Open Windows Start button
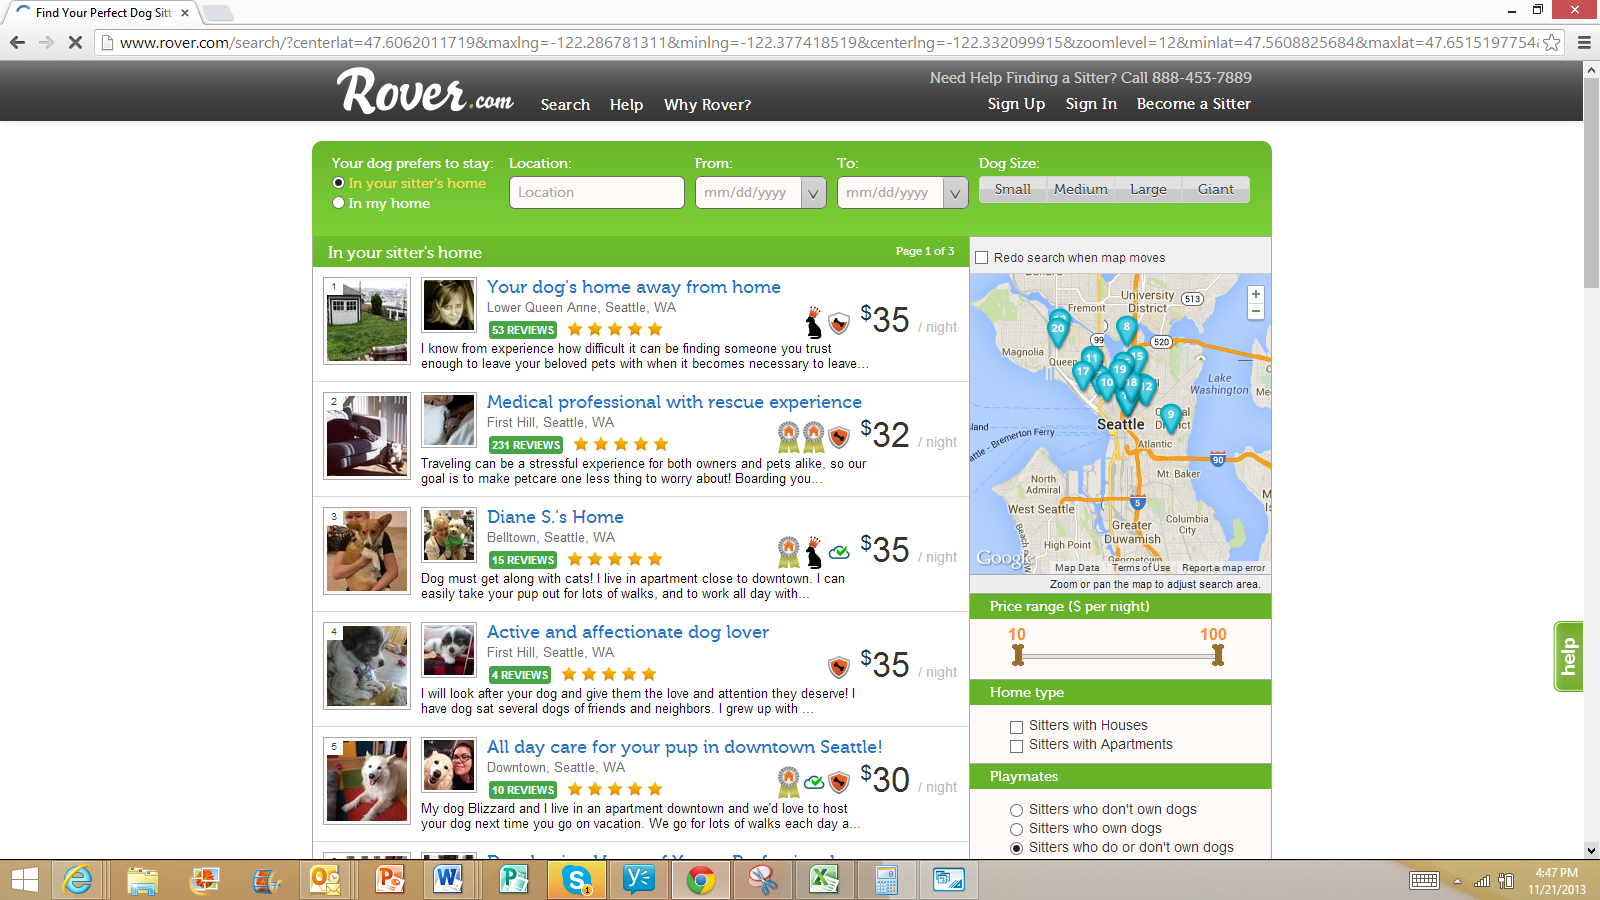 [24, 880]
